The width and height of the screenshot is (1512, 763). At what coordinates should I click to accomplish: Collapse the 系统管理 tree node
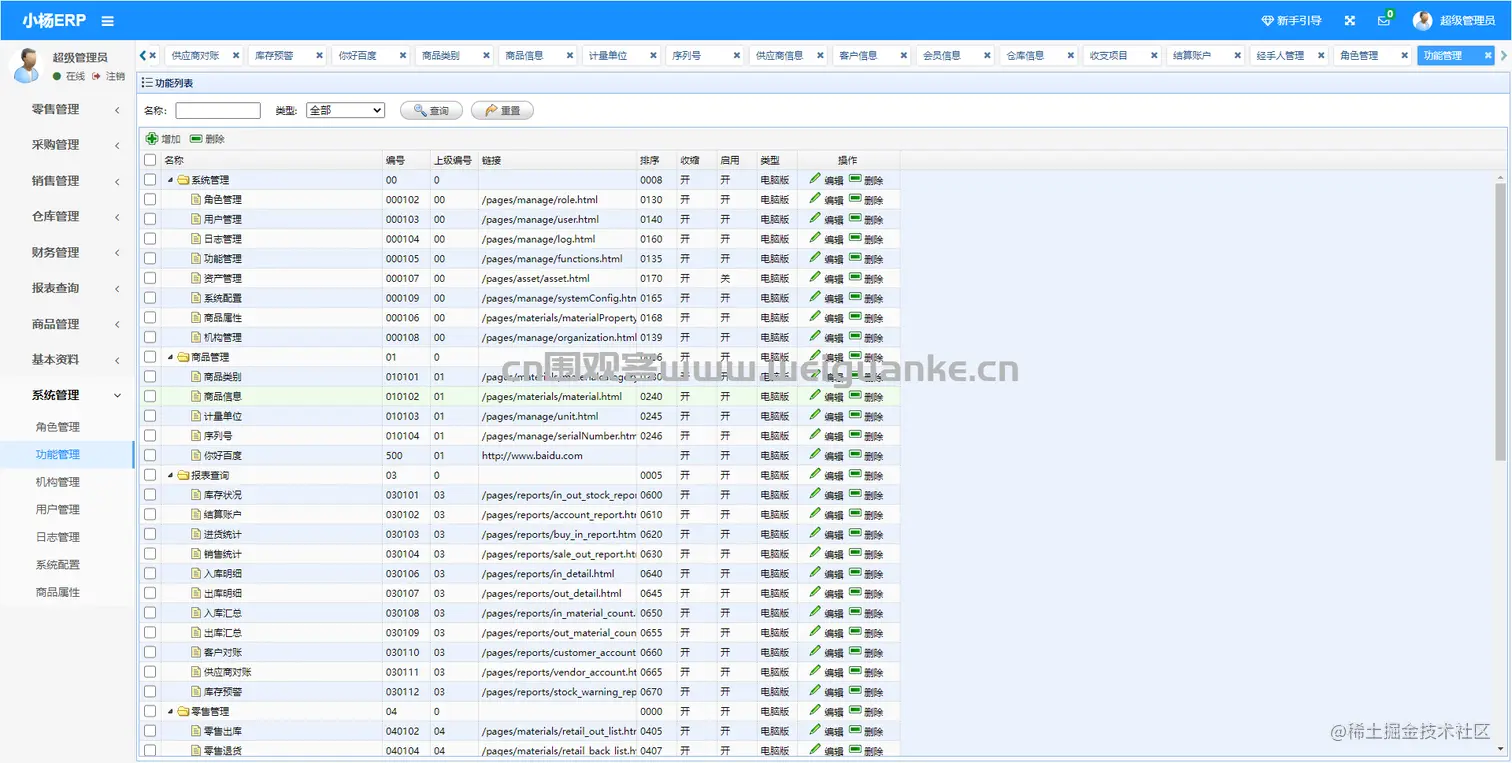[170, 180]
